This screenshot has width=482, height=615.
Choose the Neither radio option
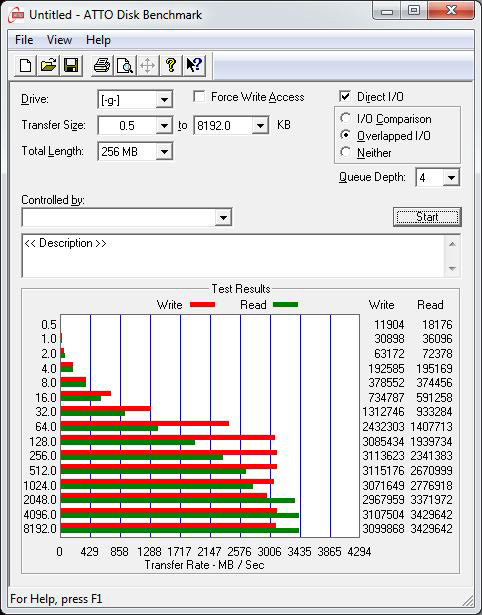pyautogui.click(x=346, y=152)
